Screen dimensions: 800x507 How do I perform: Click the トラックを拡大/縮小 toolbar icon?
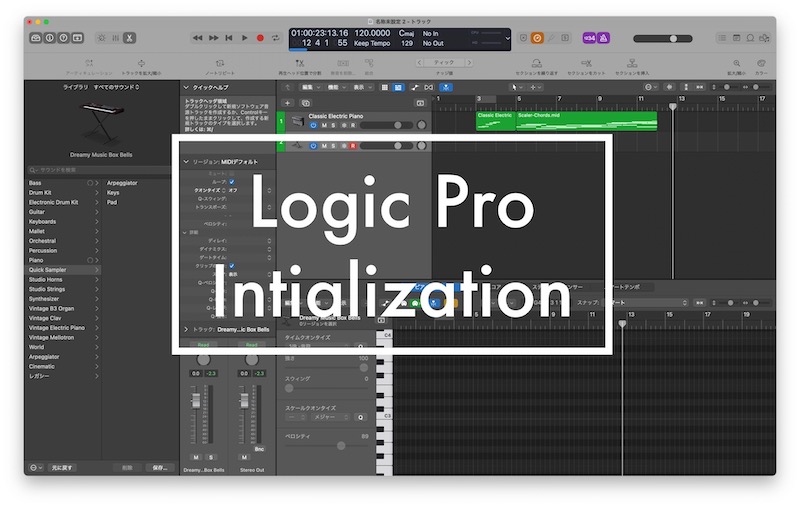click(x=141, y=63)
